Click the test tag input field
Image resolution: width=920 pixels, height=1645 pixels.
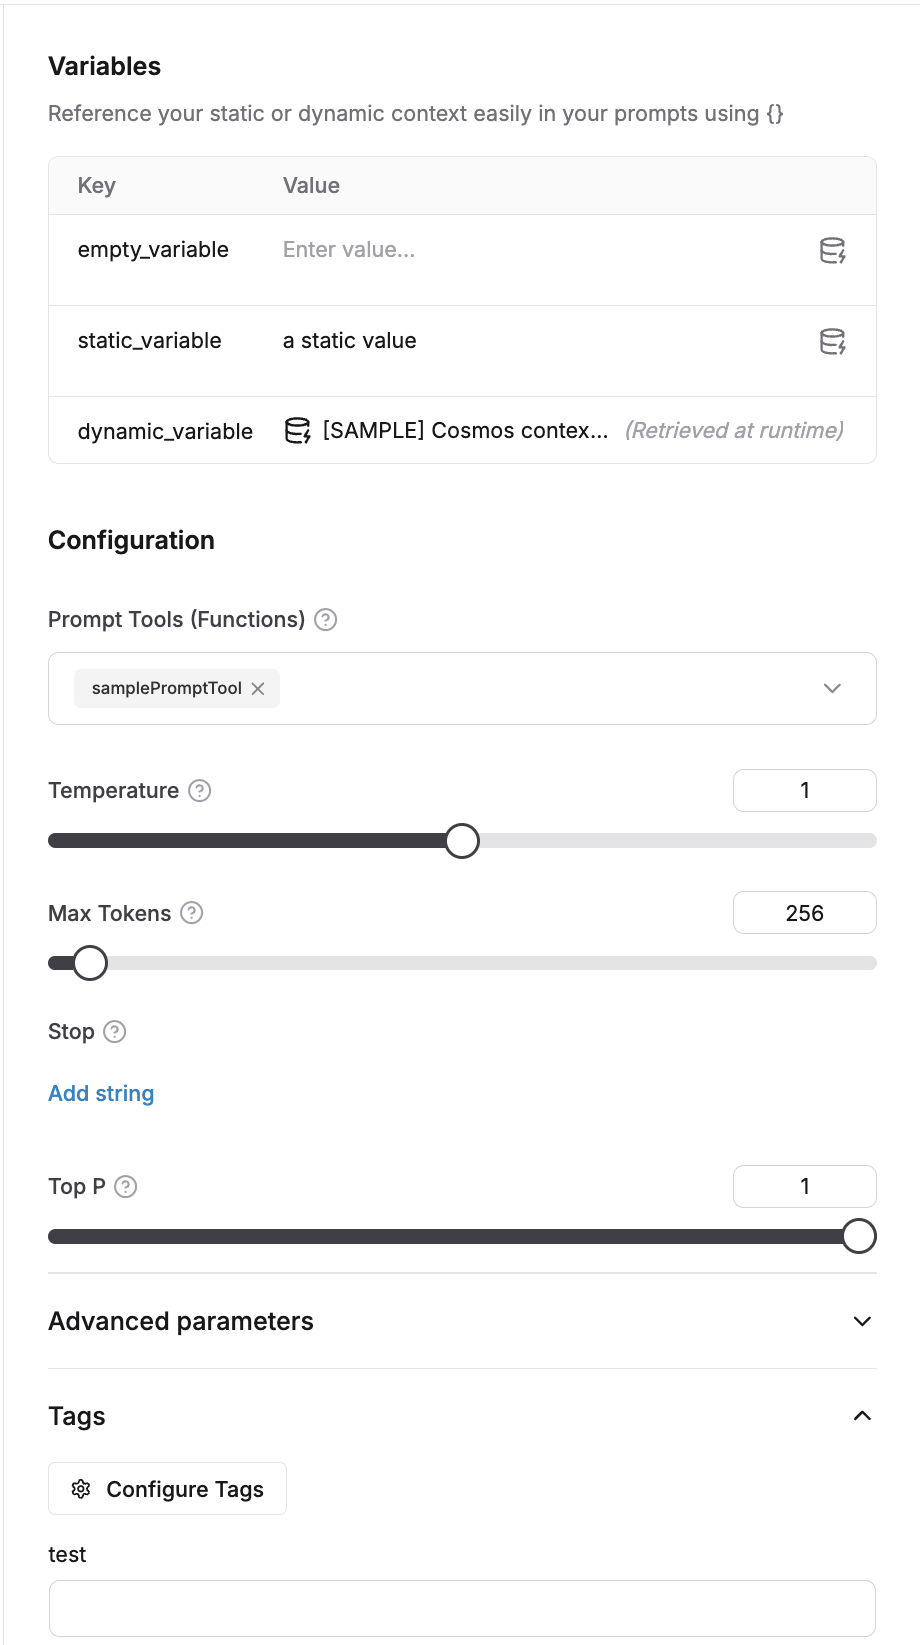click(462, 1608)
